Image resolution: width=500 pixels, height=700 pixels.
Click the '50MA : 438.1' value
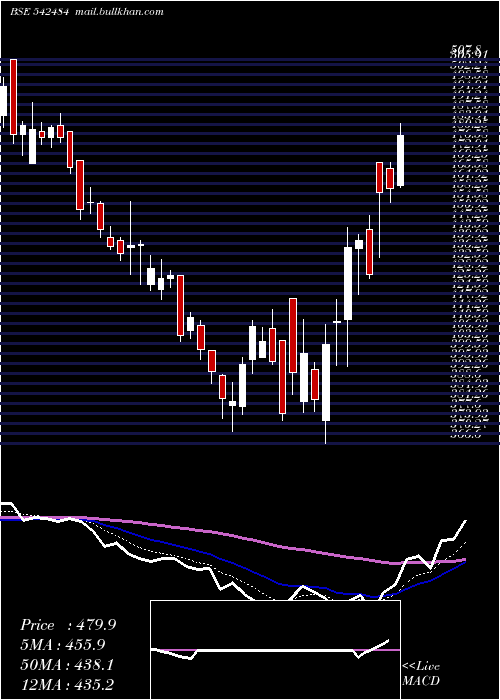coord(67,665)
